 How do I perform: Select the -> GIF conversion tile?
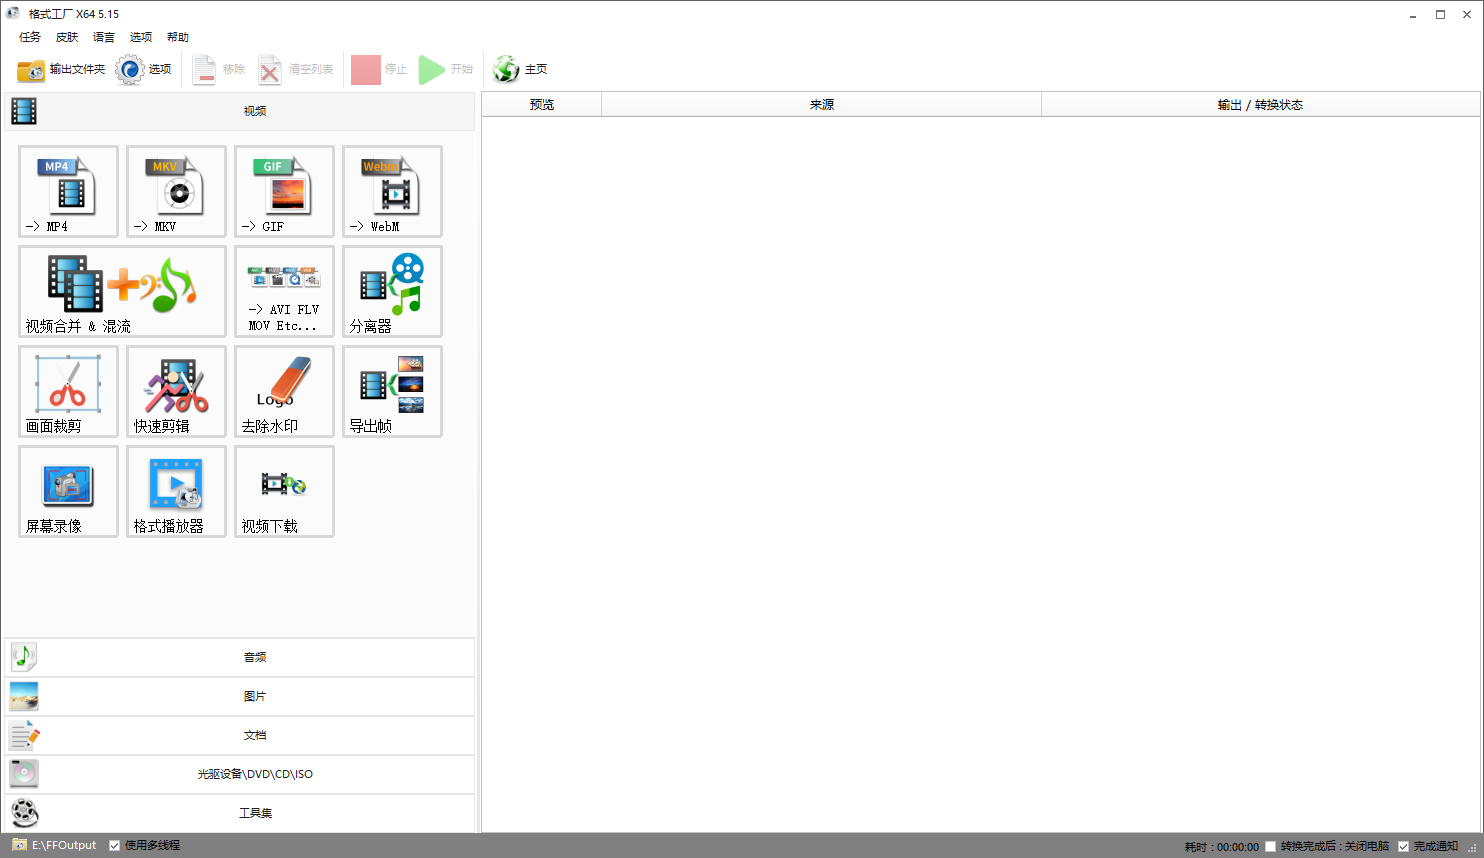click(284, 191)
